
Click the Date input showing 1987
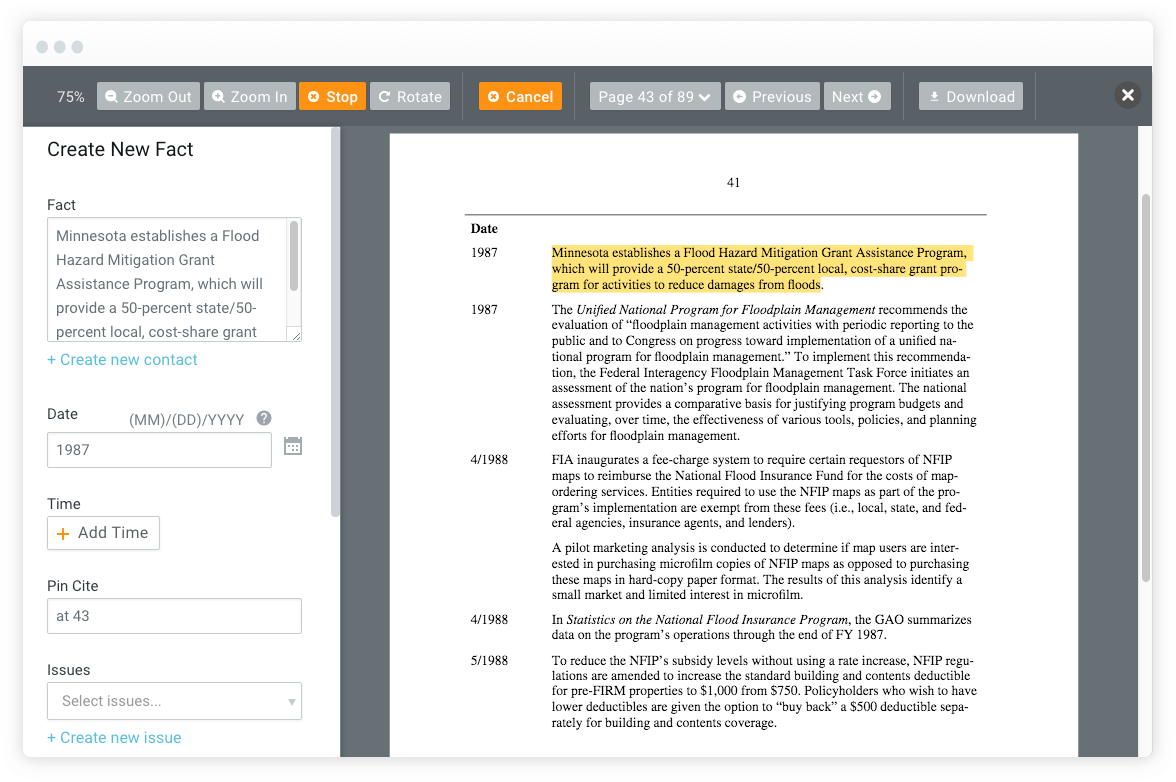(159, 450)
